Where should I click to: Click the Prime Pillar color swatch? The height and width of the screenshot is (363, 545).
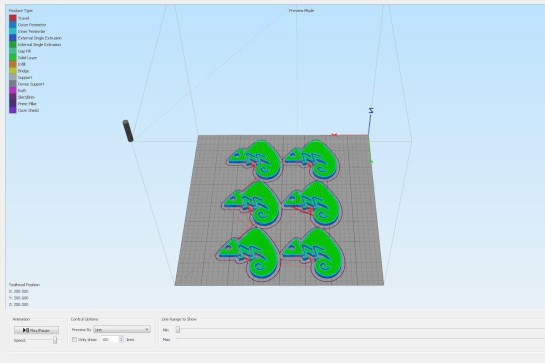click(13, 104)
